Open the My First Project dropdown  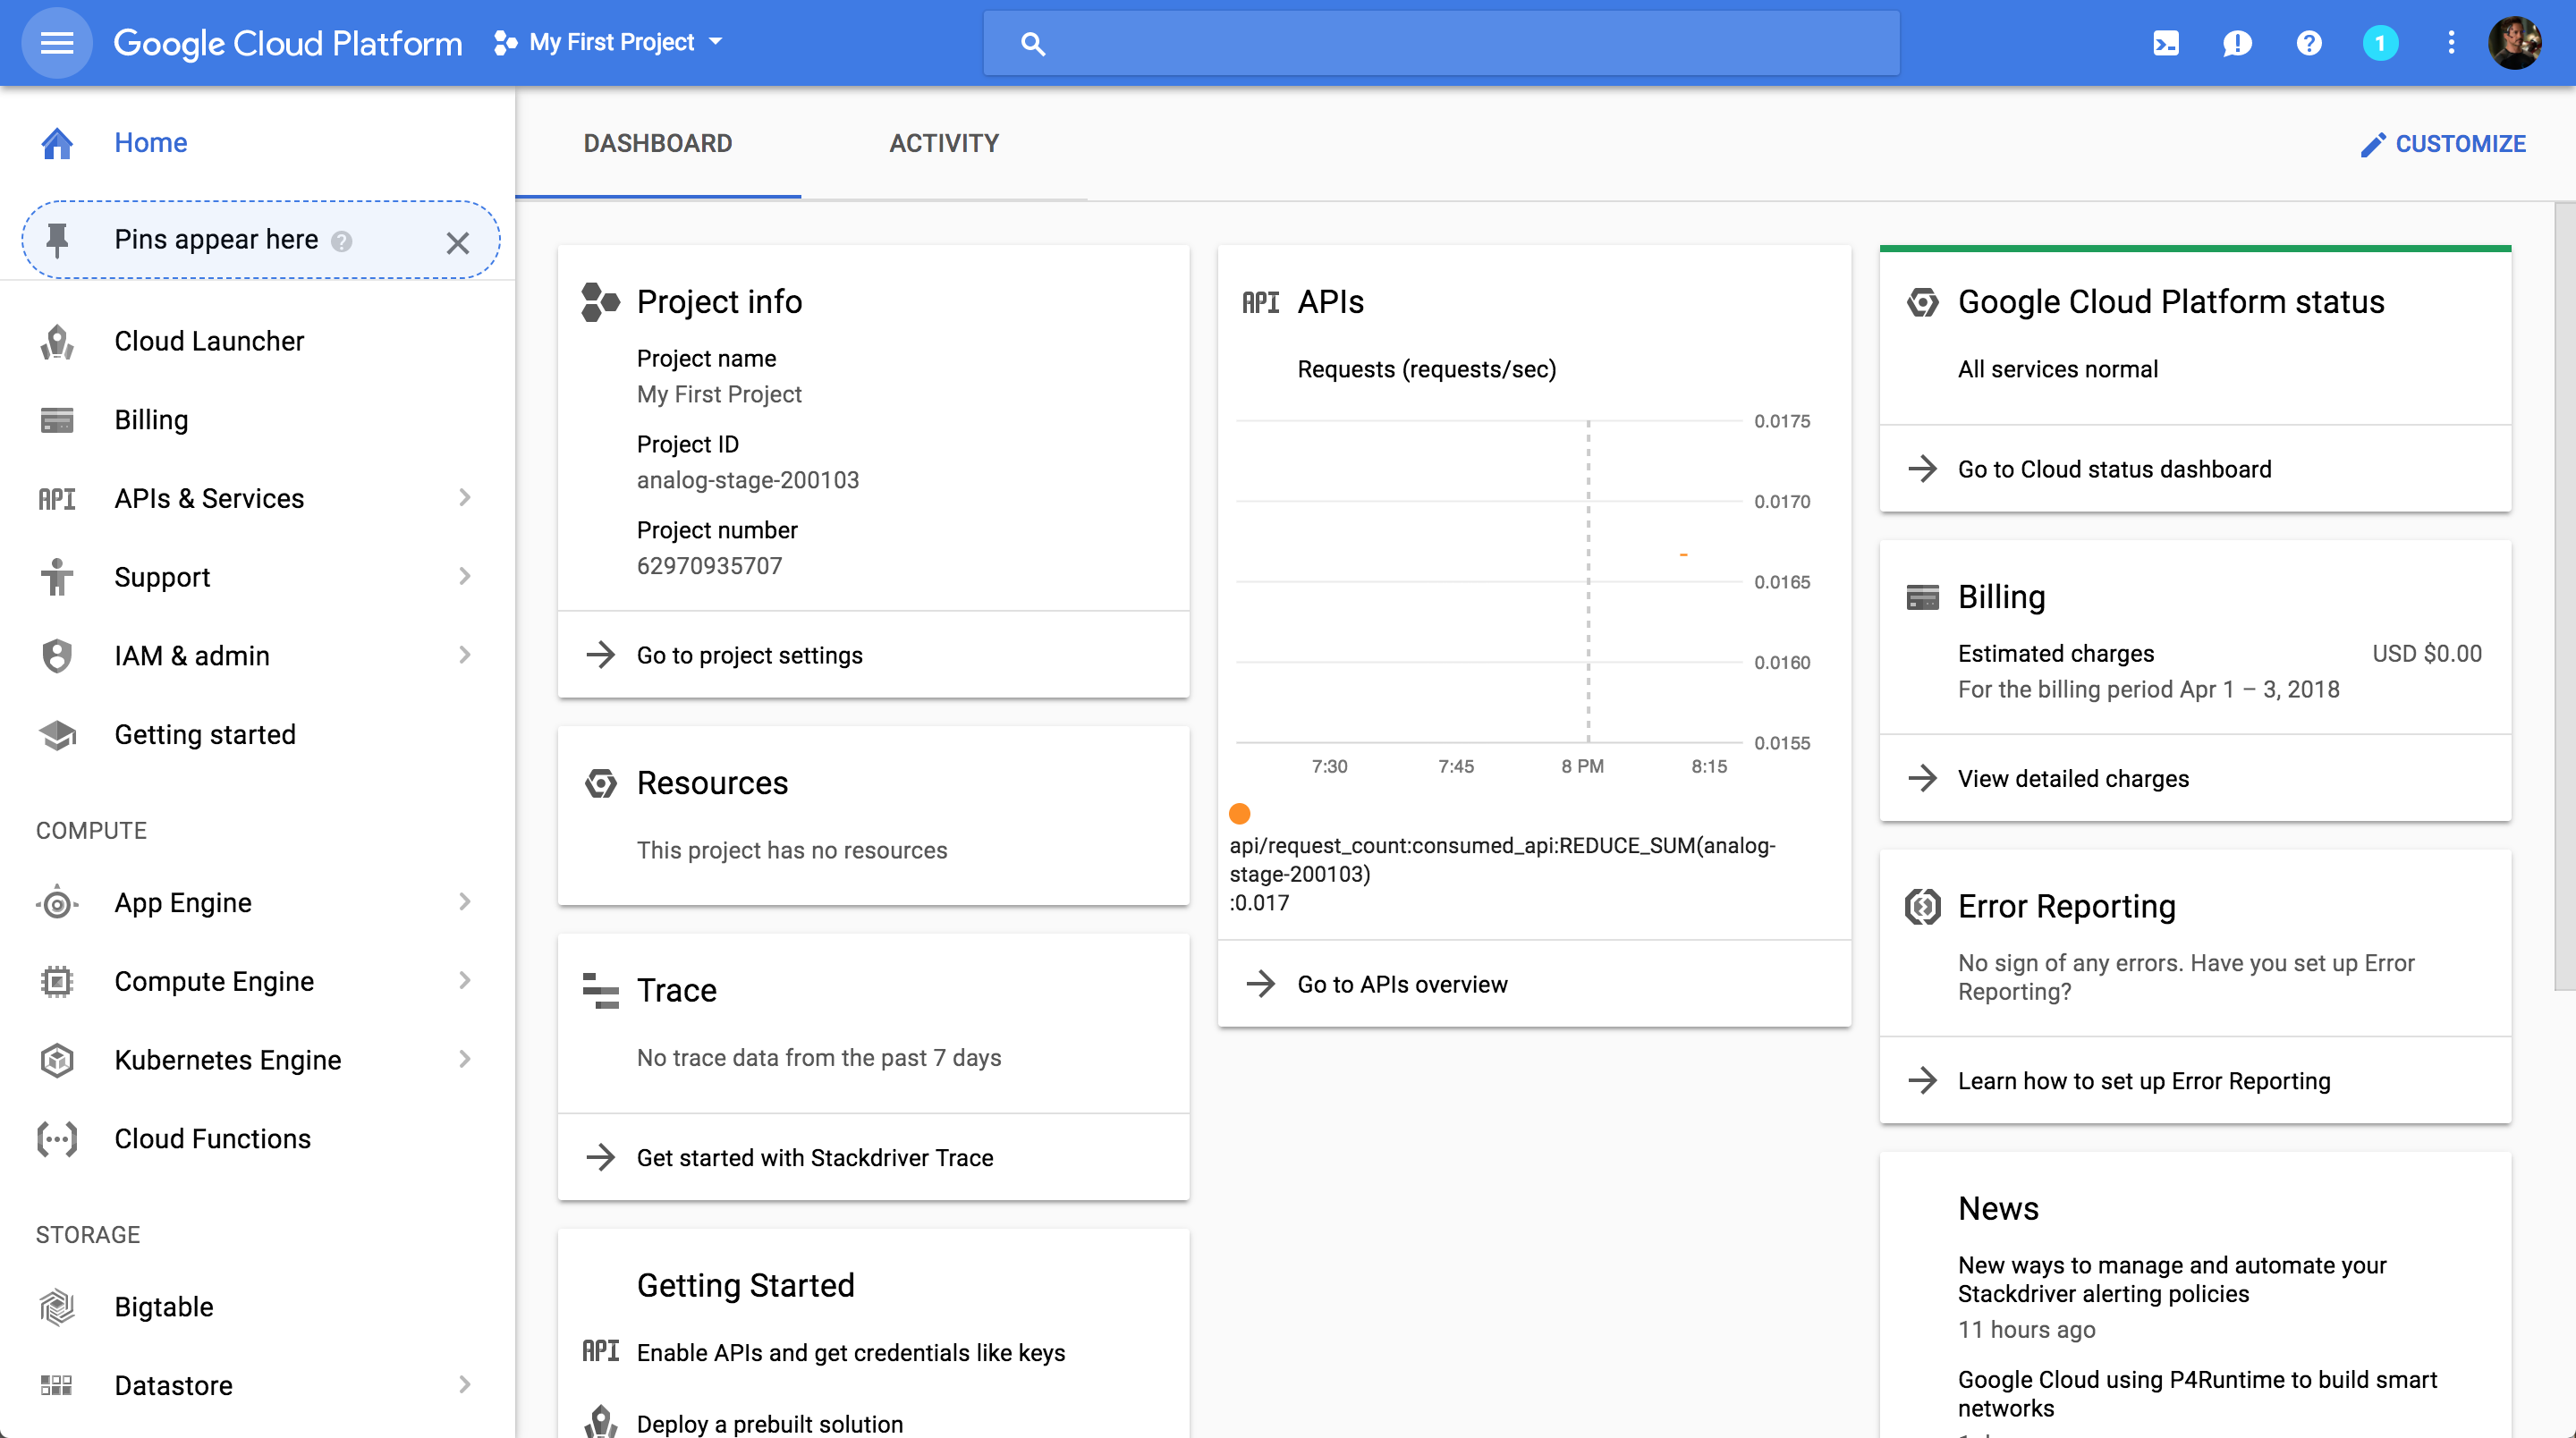click(610, 42)
